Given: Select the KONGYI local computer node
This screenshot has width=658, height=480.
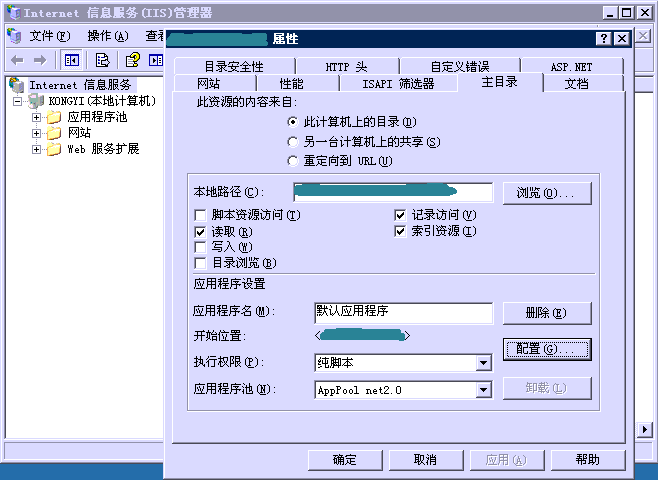Looking at the screenshot, I should [100, 101].
